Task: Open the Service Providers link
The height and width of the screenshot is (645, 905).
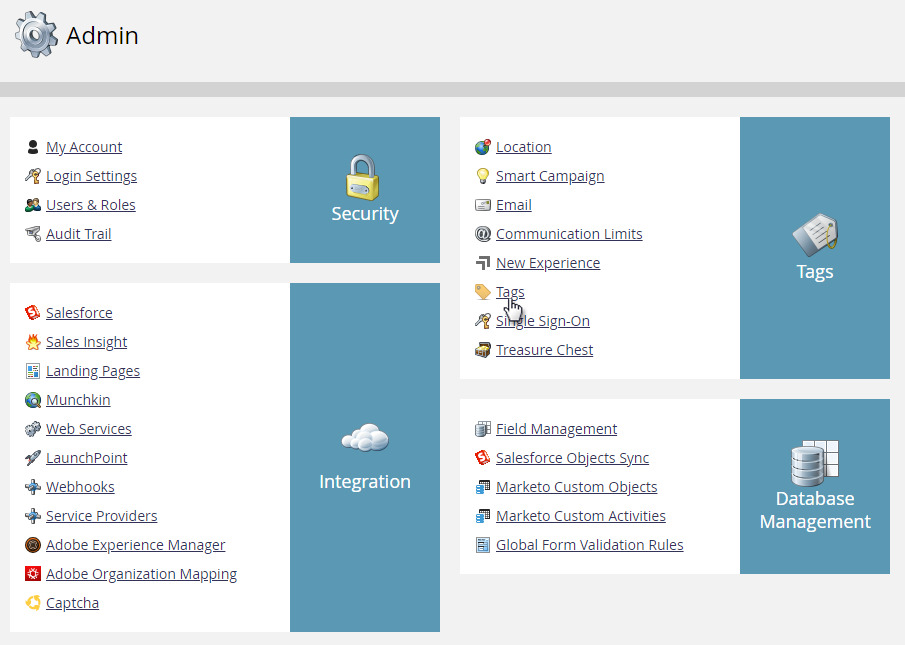Action: (102, 516)
